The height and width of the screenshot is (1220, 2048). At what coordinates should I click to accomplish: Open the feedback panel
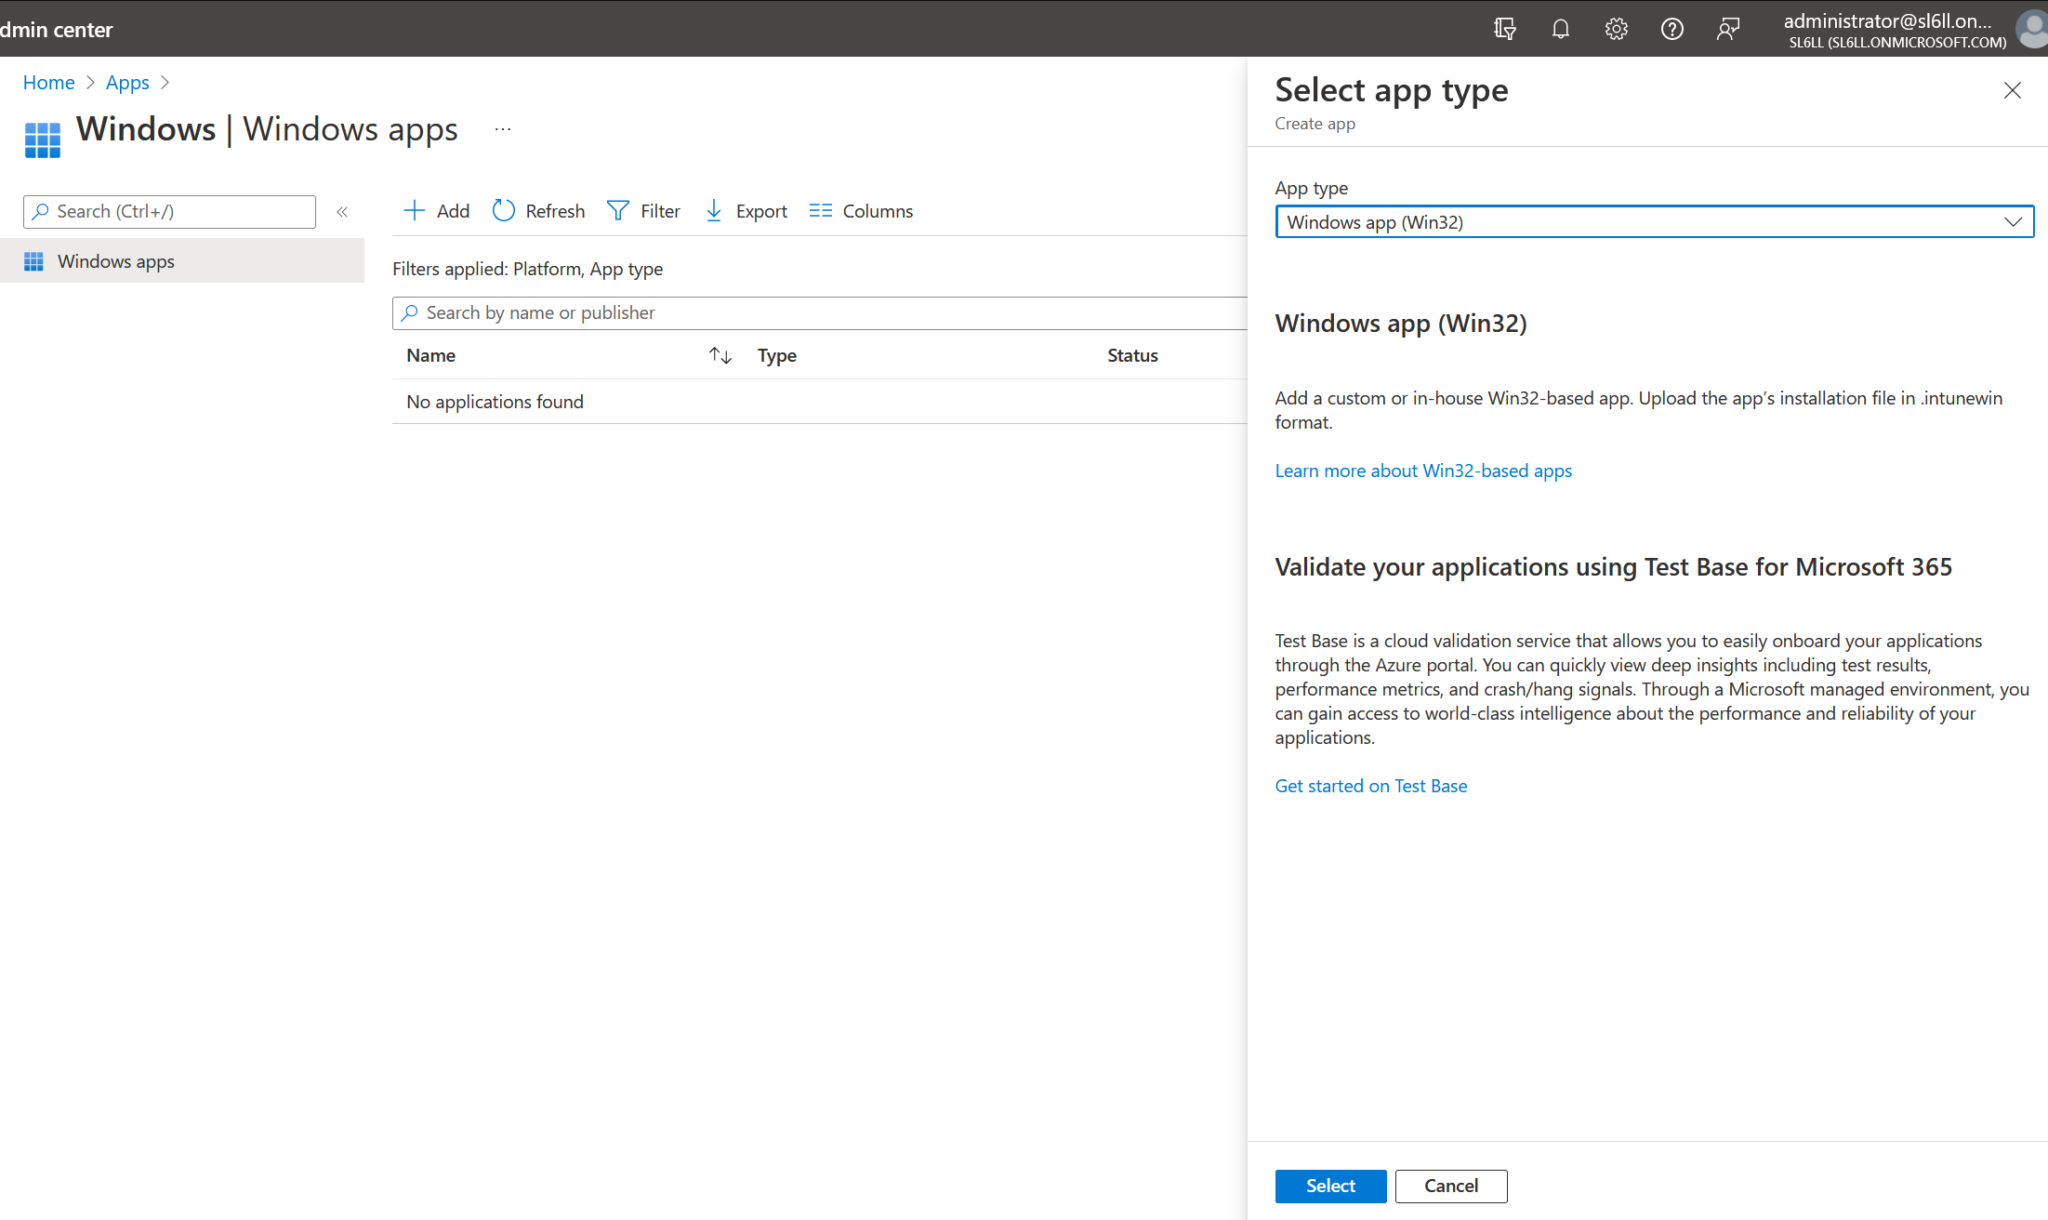pyautogui.click(x=1728, y=28)
